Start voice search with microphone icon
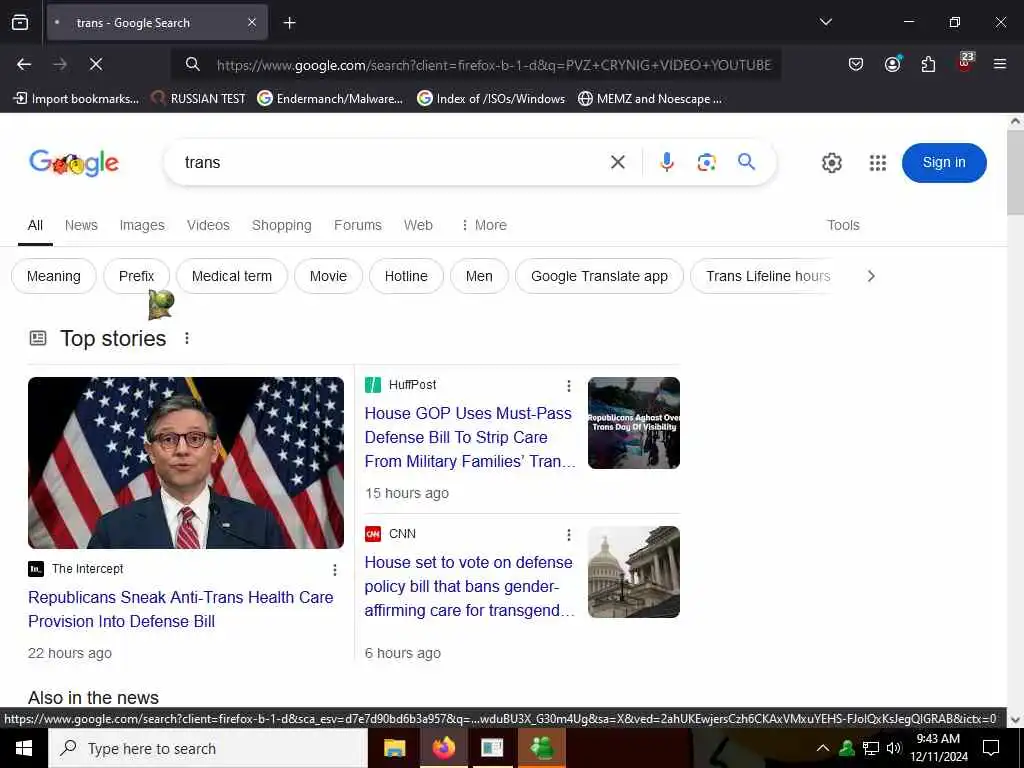Image resolution: width=1024 pixels, height=768 pixels. click(666, 162)
